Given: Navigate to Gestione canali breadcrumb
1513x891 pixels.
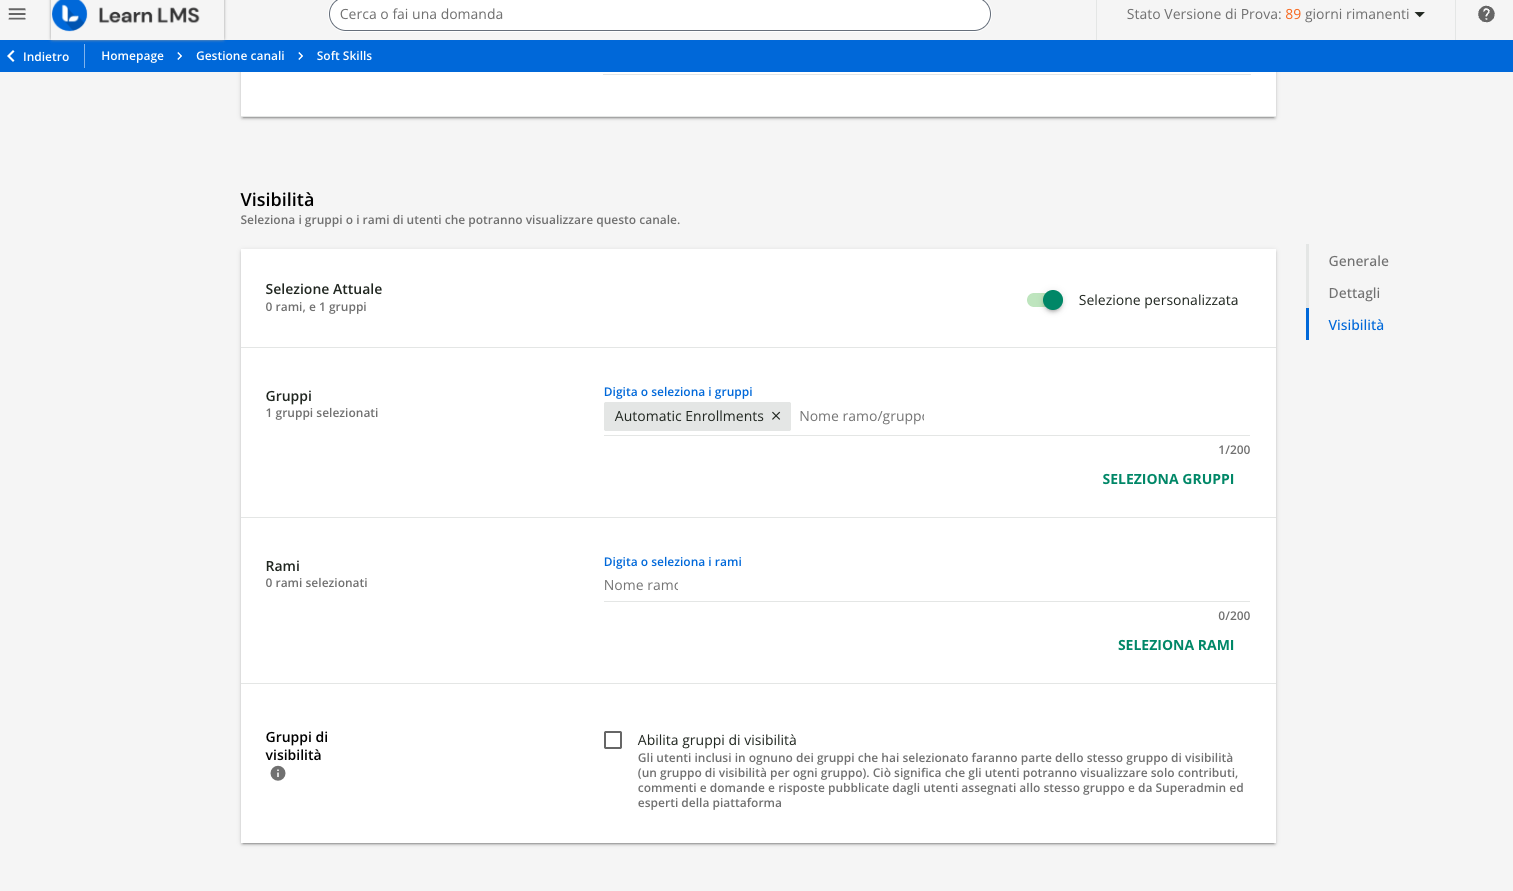Looking at the screenshot, I should 240,56.
